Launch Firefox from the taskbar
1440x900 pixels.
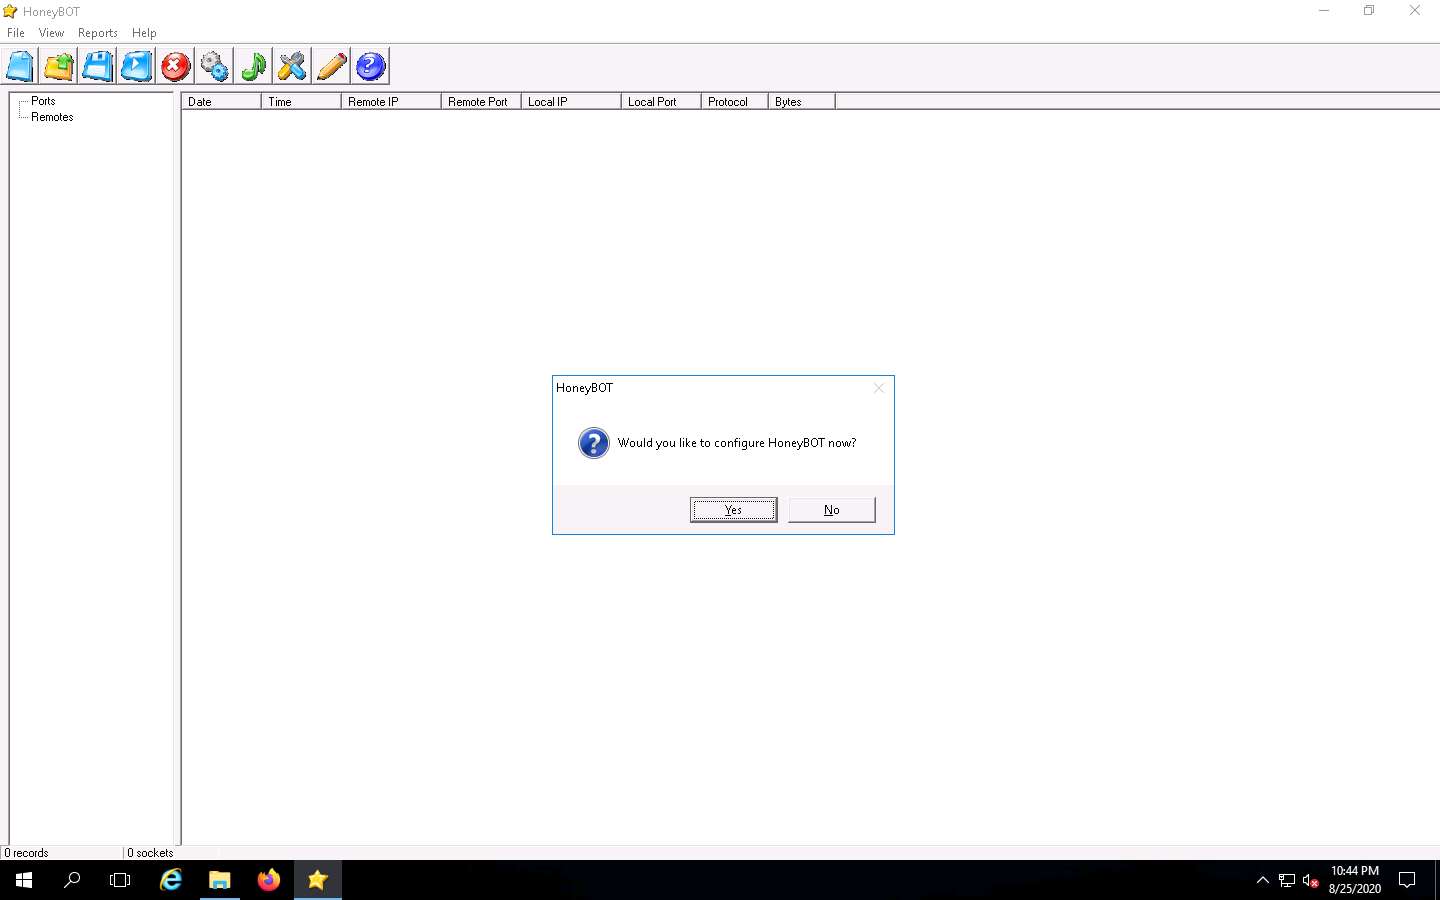point(269,880)
